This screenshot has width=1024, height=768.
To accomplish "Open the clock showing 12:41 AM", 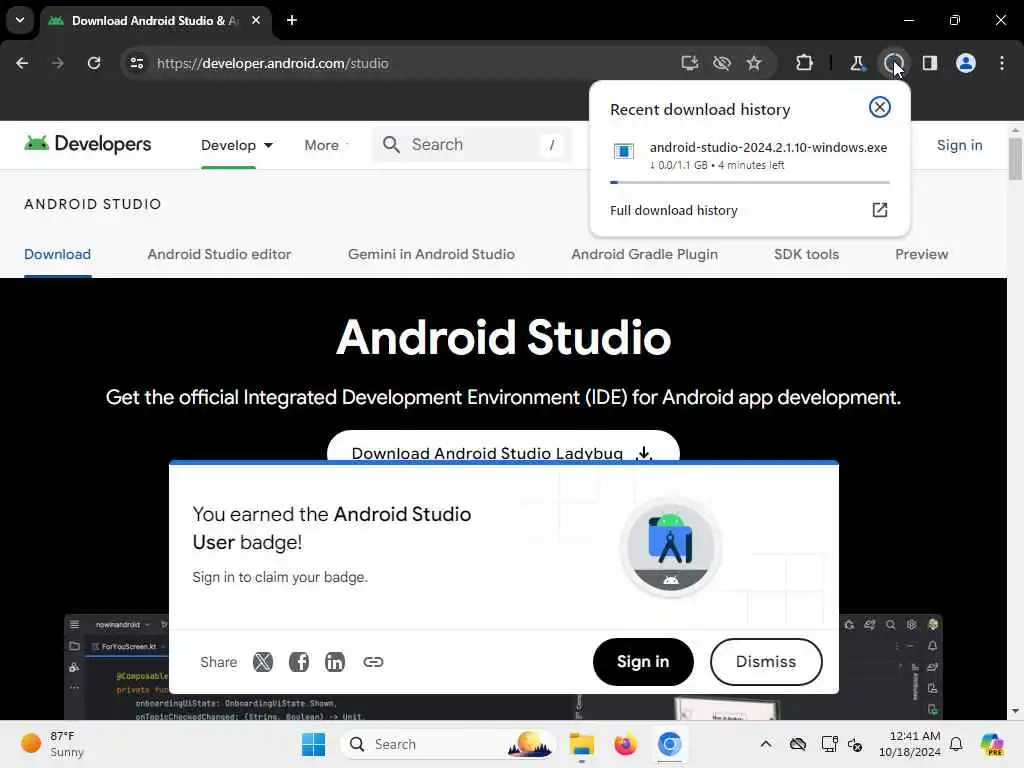I will pos(910,744).
